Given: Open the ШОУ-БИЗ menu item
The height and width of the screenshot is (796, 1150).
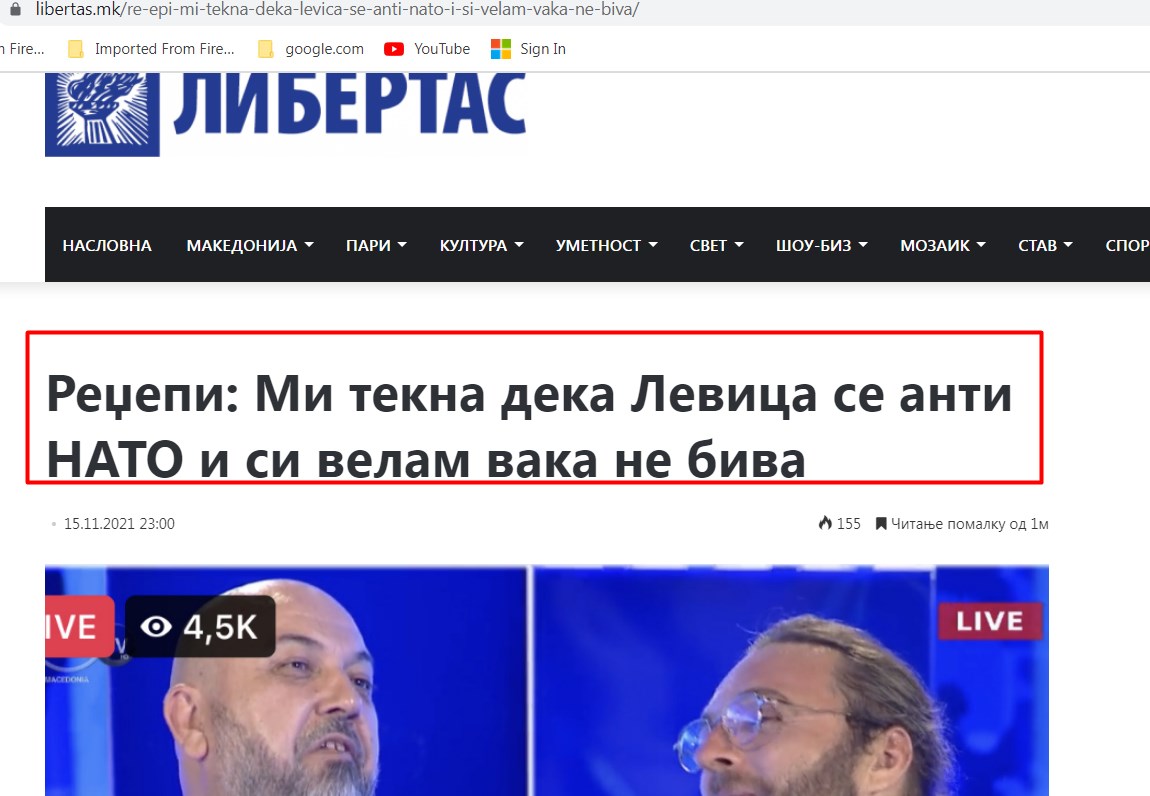Looking at the screenshot, I should pyautogui.click(x=821, y=245).
